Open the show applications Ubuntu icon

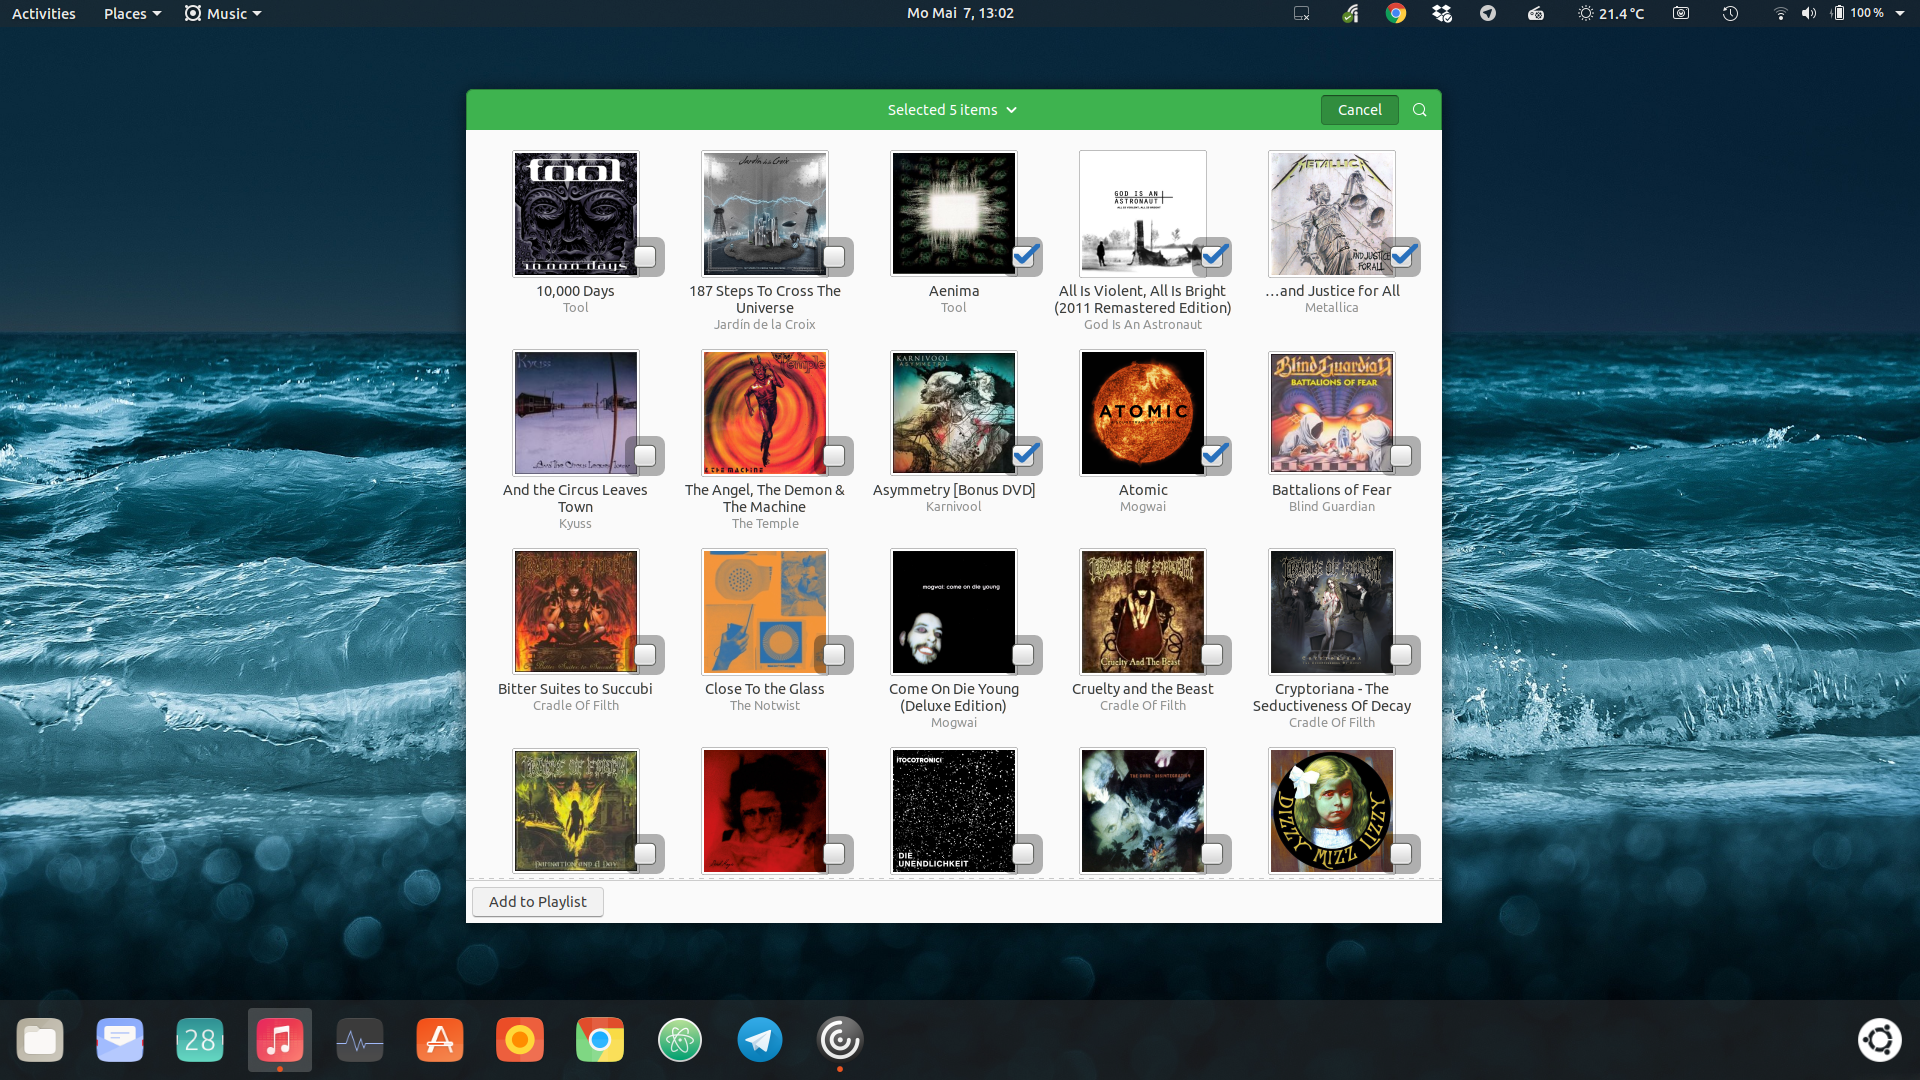coord(1879,1040)
